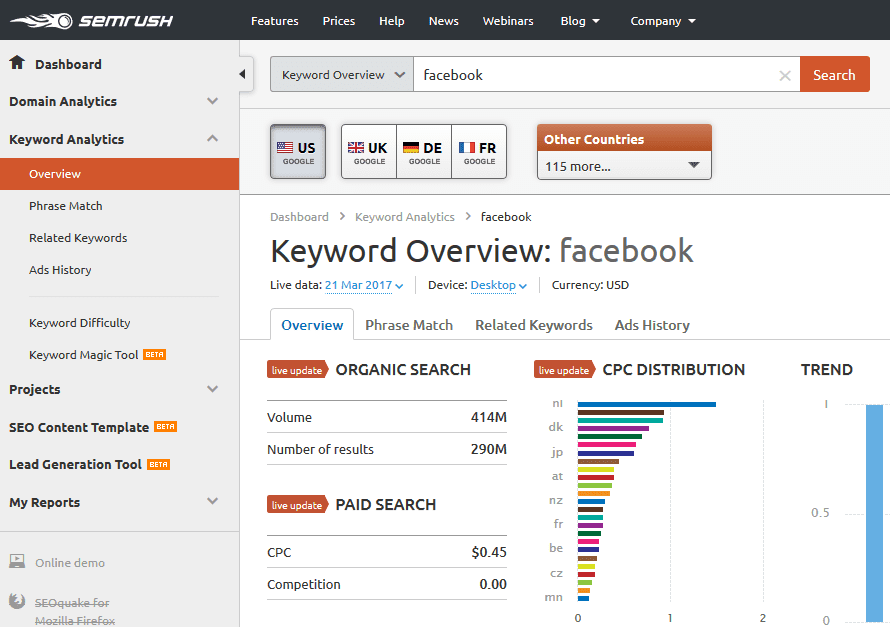Click the orange Search button
Screen dimensions: 890x627
click(834, 74)
